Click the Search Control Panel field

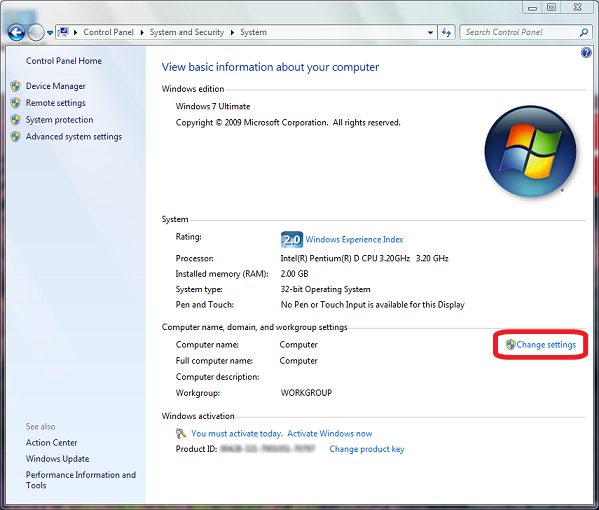(520, 32)
